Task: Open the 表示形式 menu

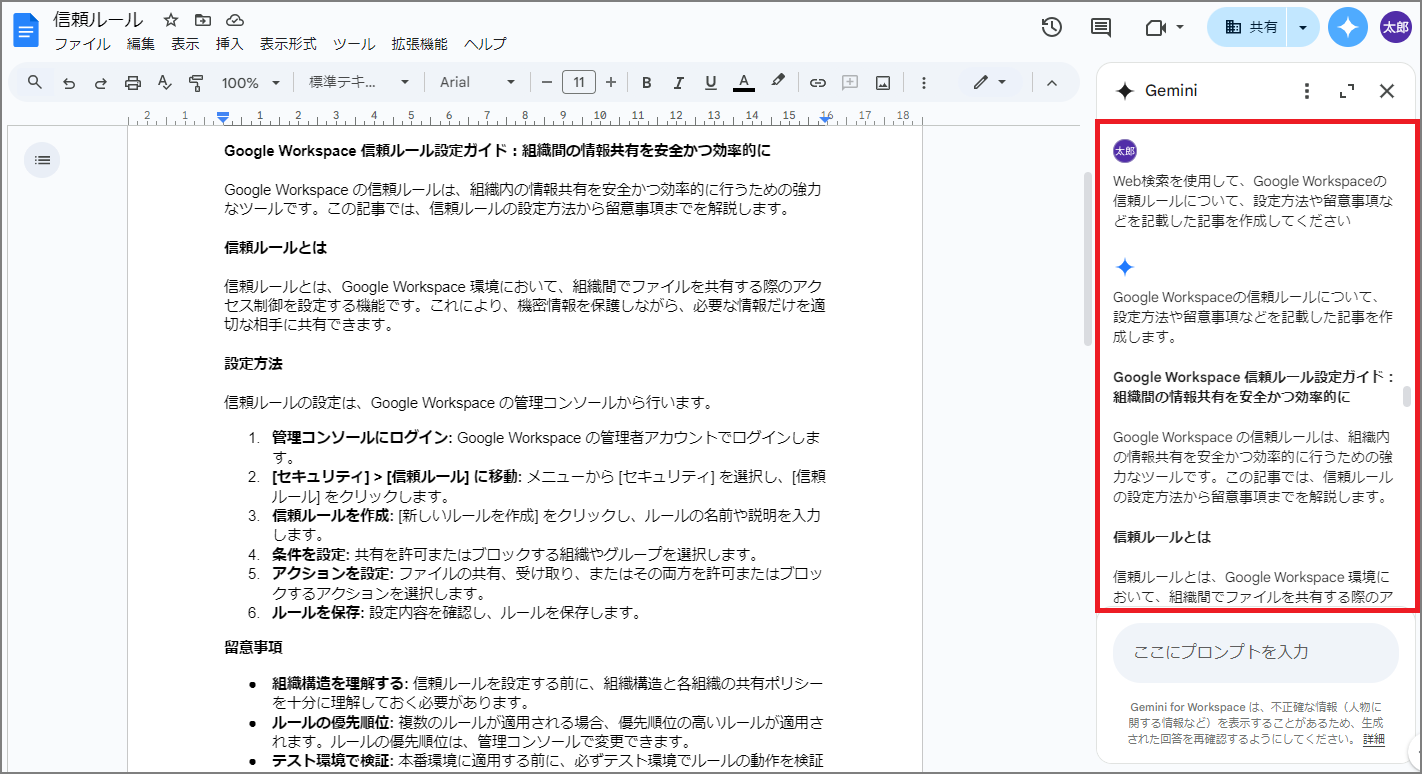Action: [288, 44]
